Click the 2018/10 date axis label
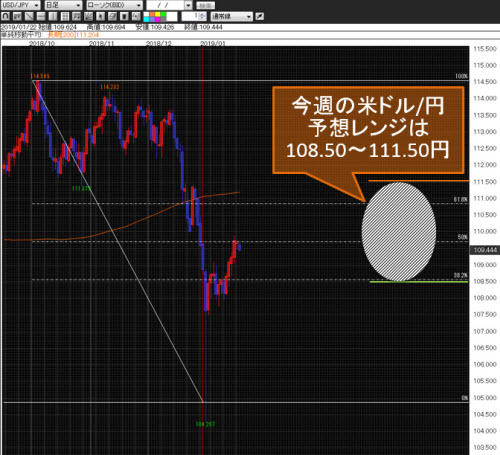This screenshot has width=500, height=455. [41, 44]
